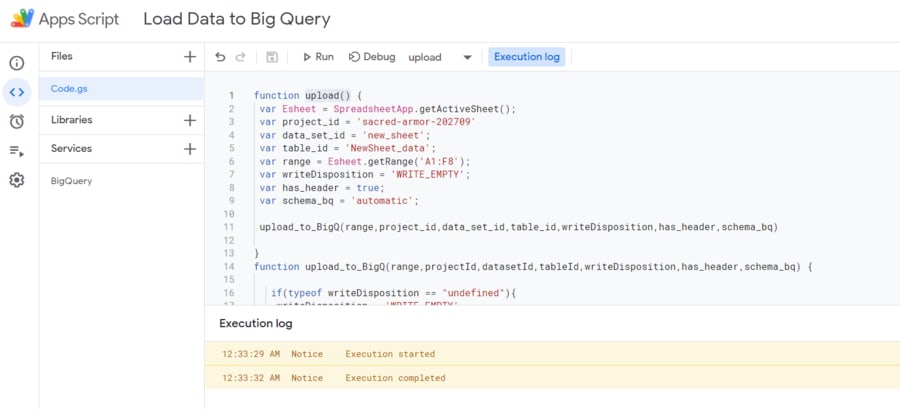Click the writeDisposition 'WRITE_EMPTY' line 7

click(365, 174)
